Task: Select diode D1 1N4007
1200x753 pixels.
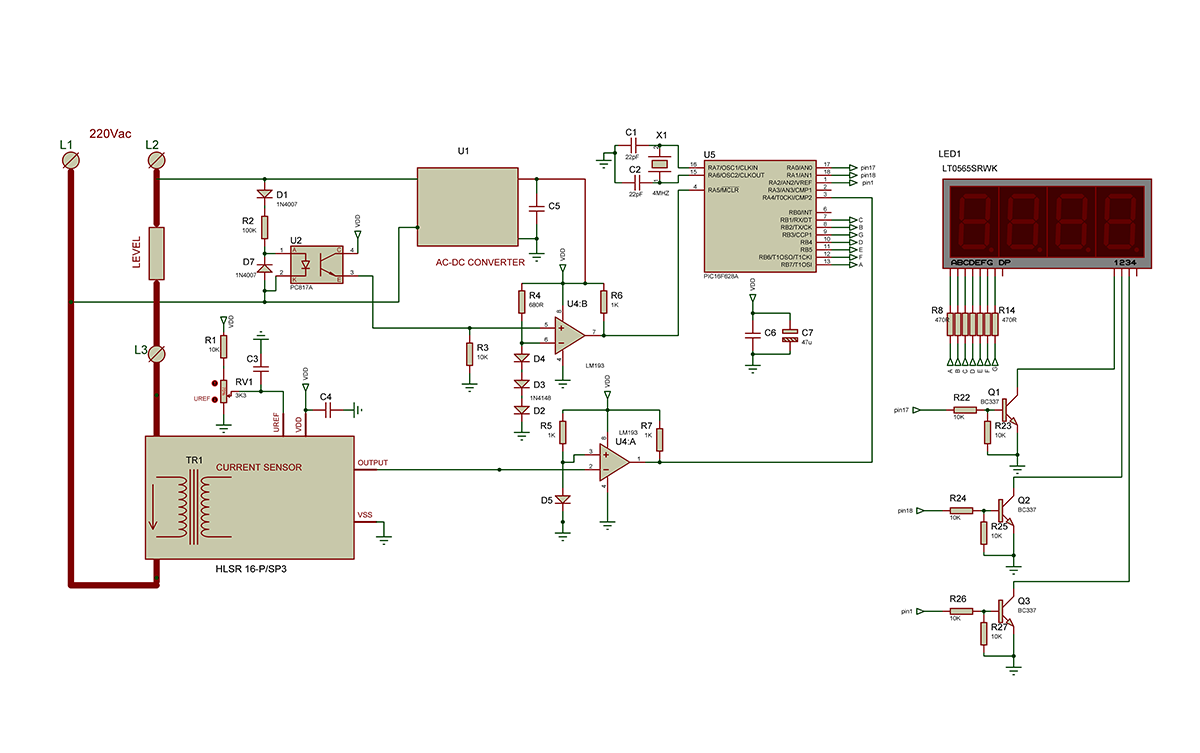Action: click(265, 195)
